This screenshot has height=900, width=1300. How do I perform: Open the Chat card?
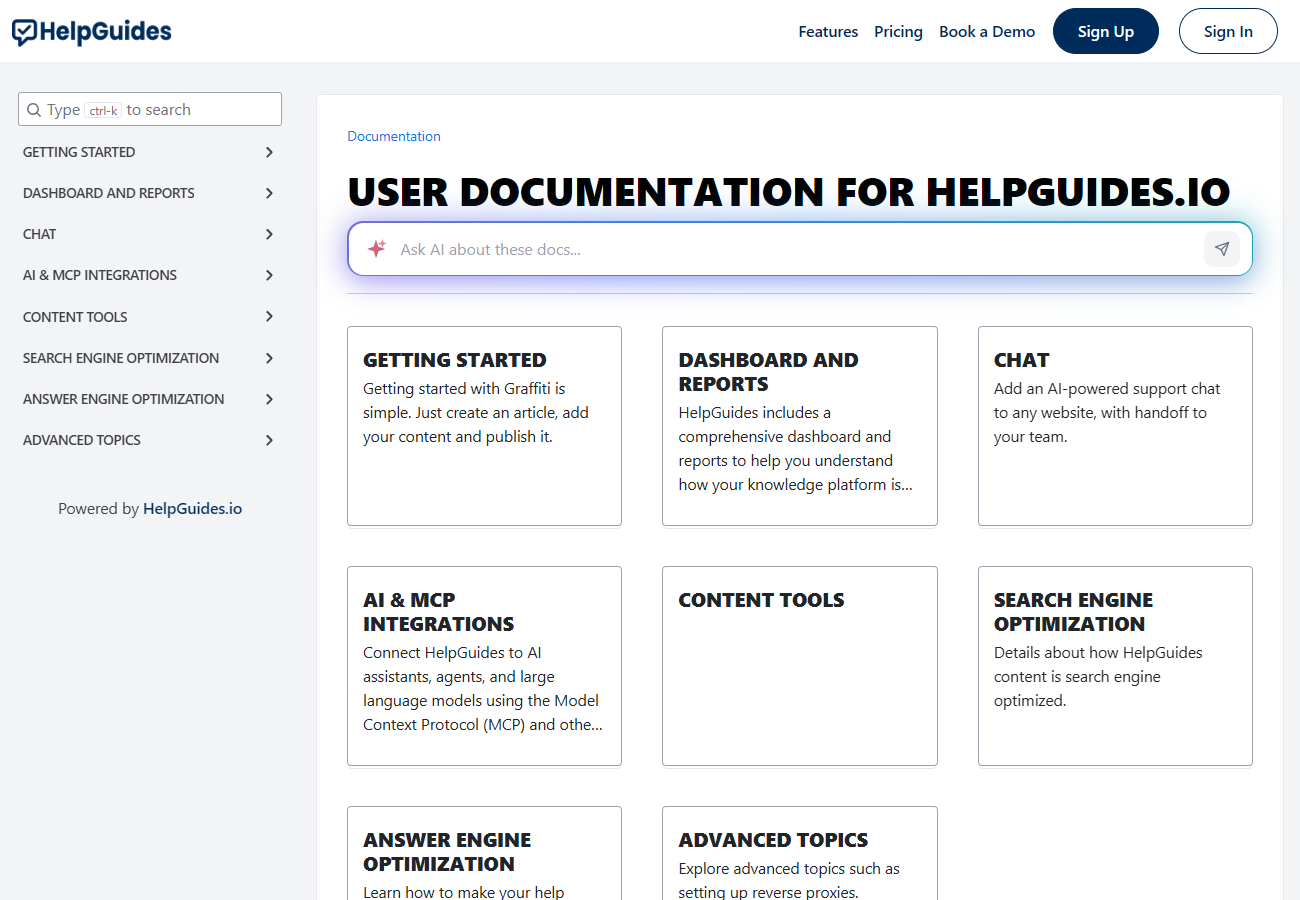coord(1115,426)
